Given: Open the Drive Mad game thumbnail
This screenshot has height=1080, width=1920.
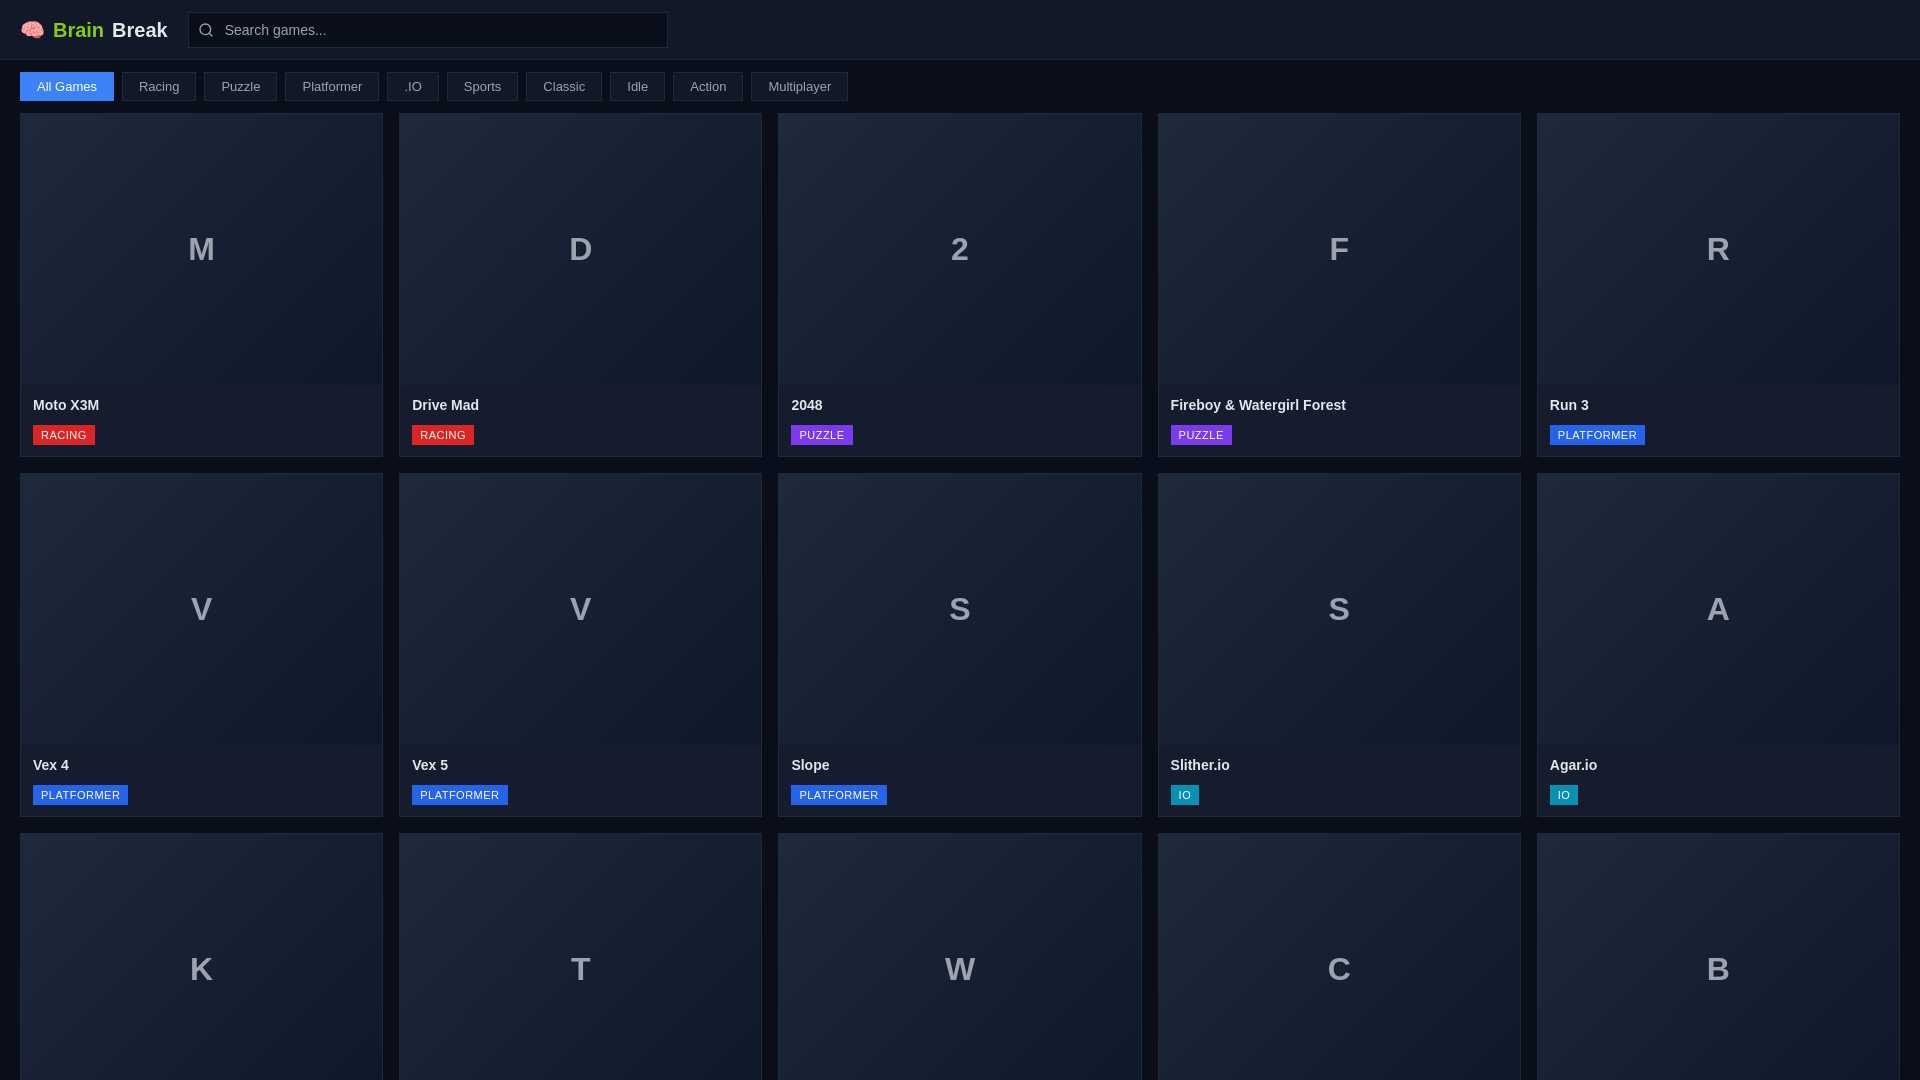Looking at the screenshot, I should tap(580, 249).
